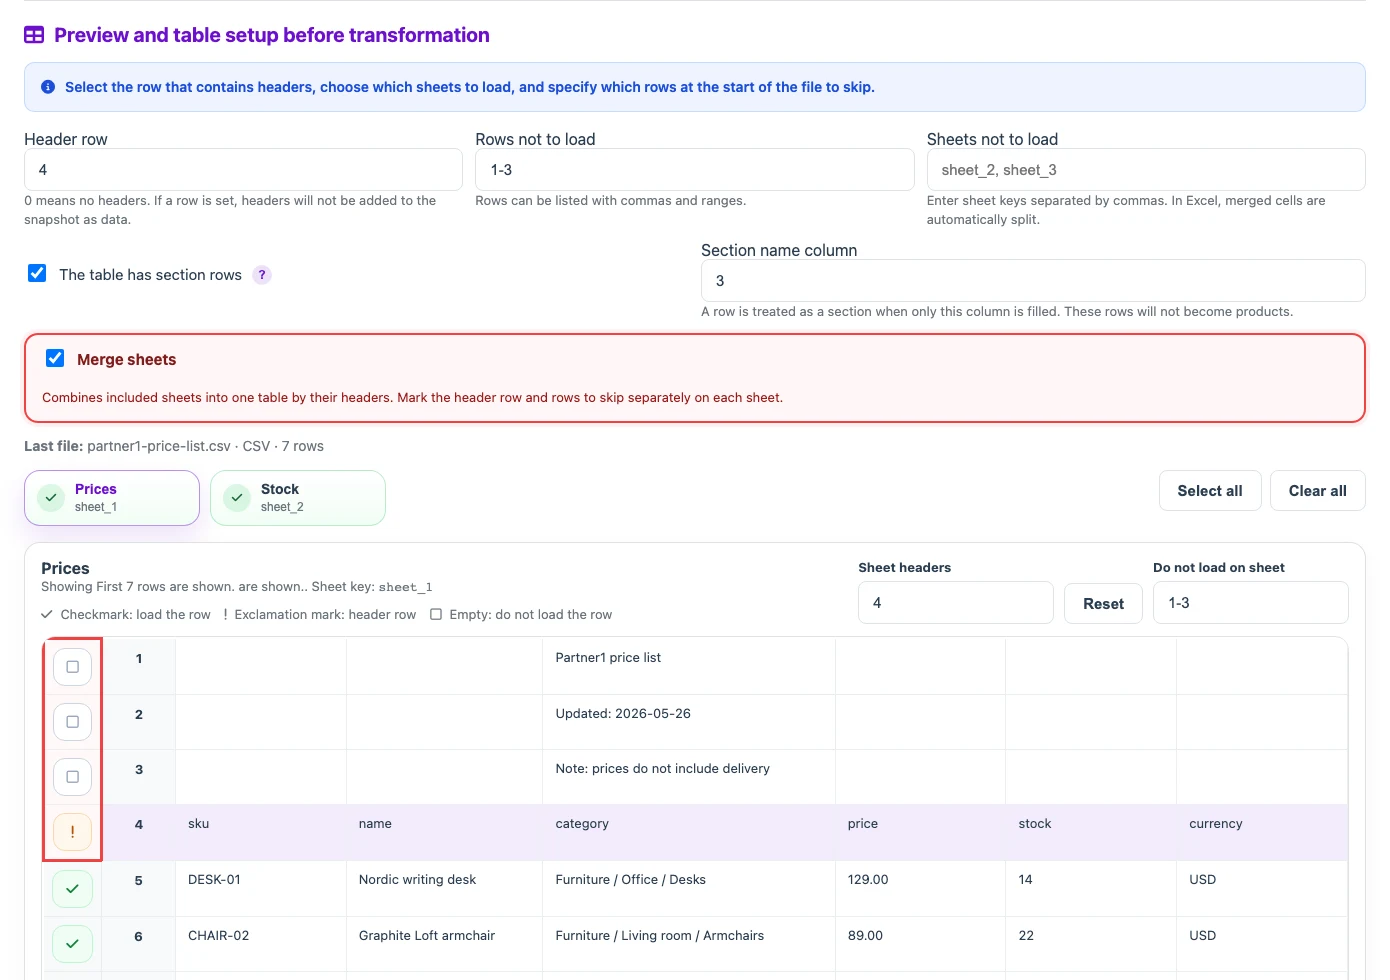The image size is (1390, 980).
Task: Click the stock value '14' cell
Action: pyautogui.click(x=1091, y=888)
